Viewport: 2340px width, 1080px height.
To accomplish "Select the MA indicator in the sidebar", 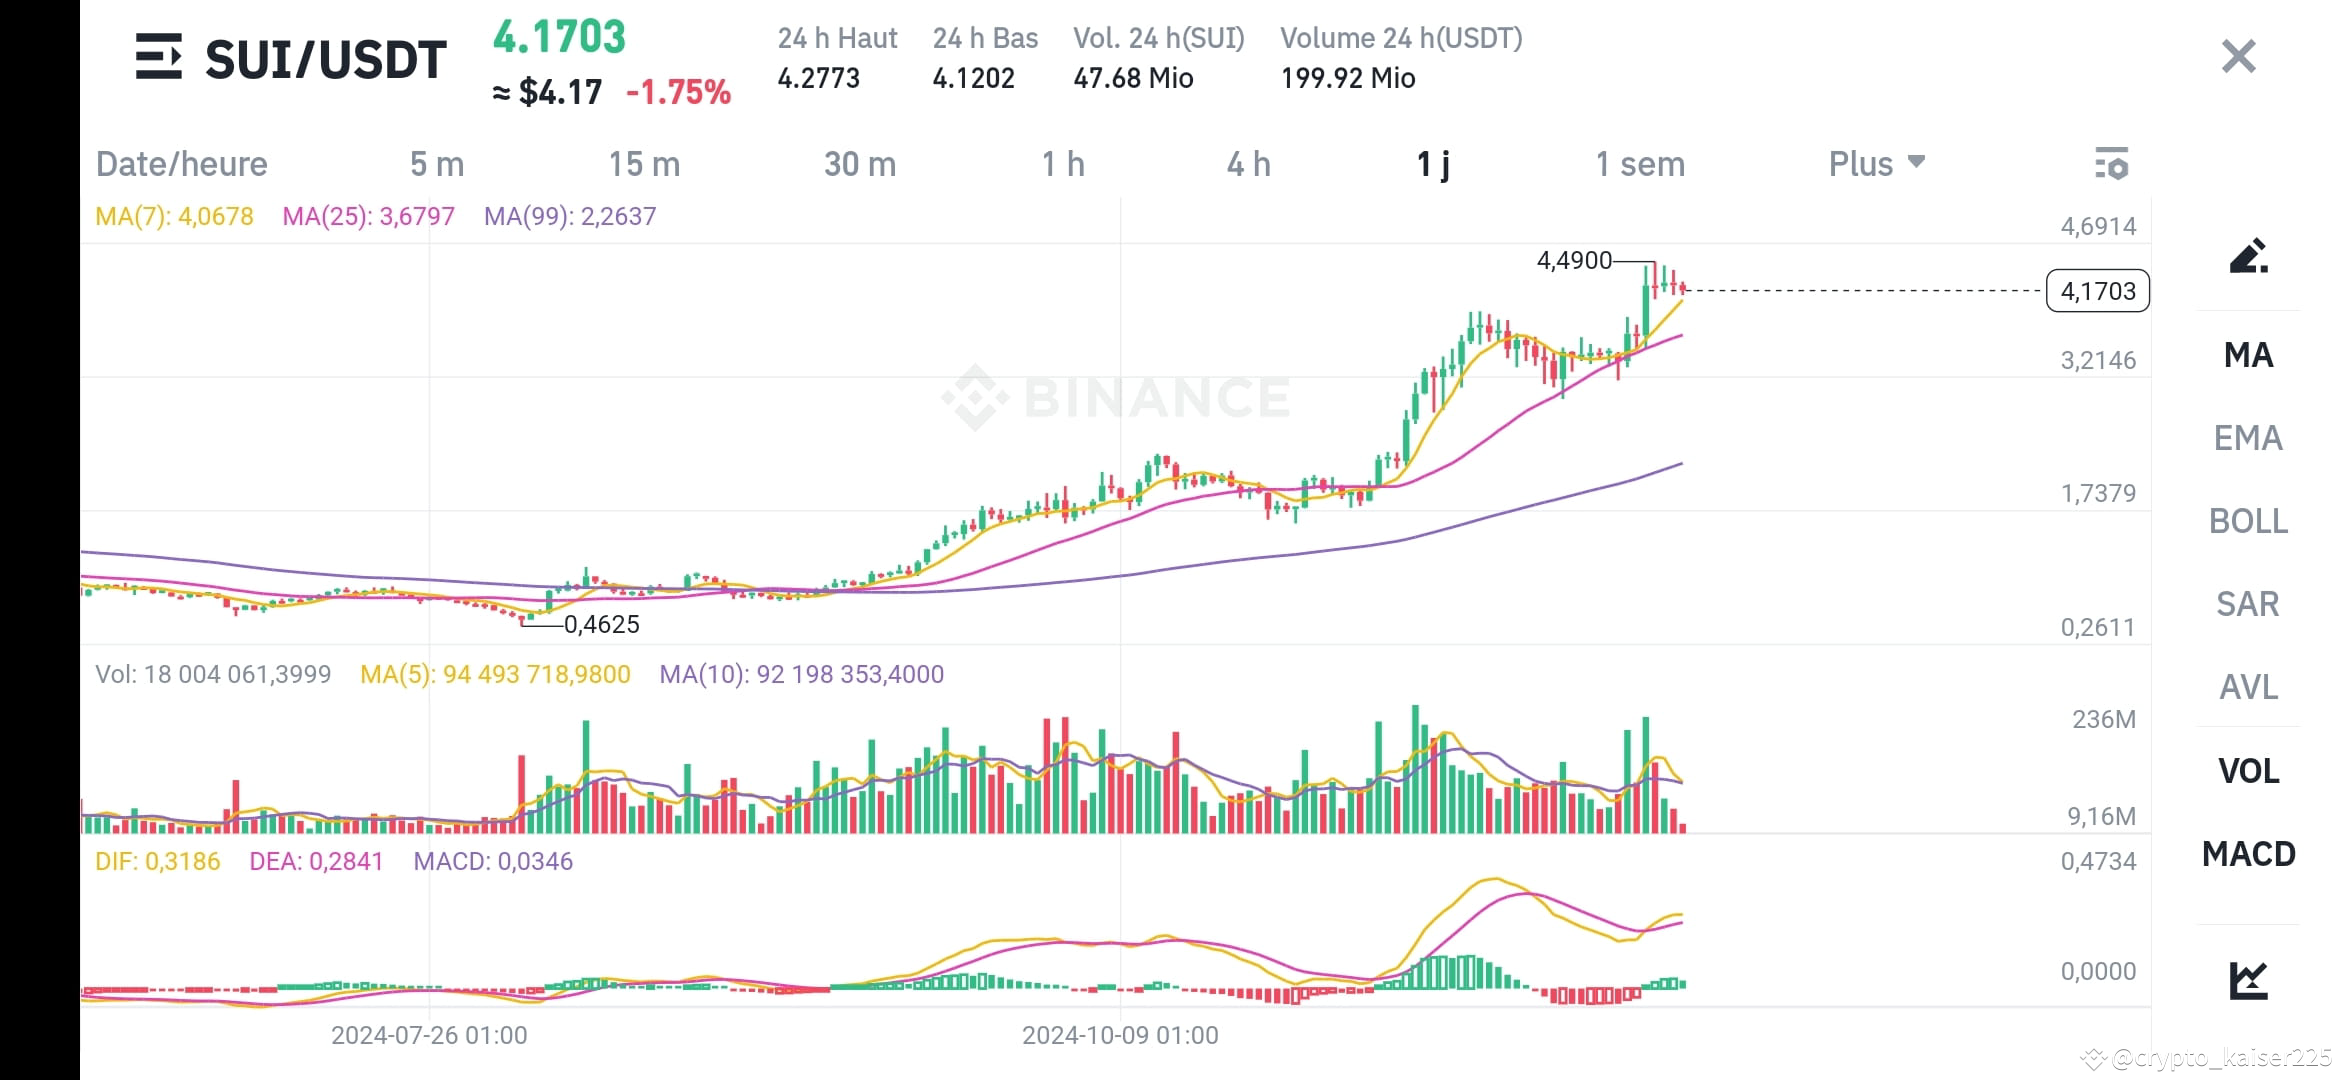I will [2248, 355].
